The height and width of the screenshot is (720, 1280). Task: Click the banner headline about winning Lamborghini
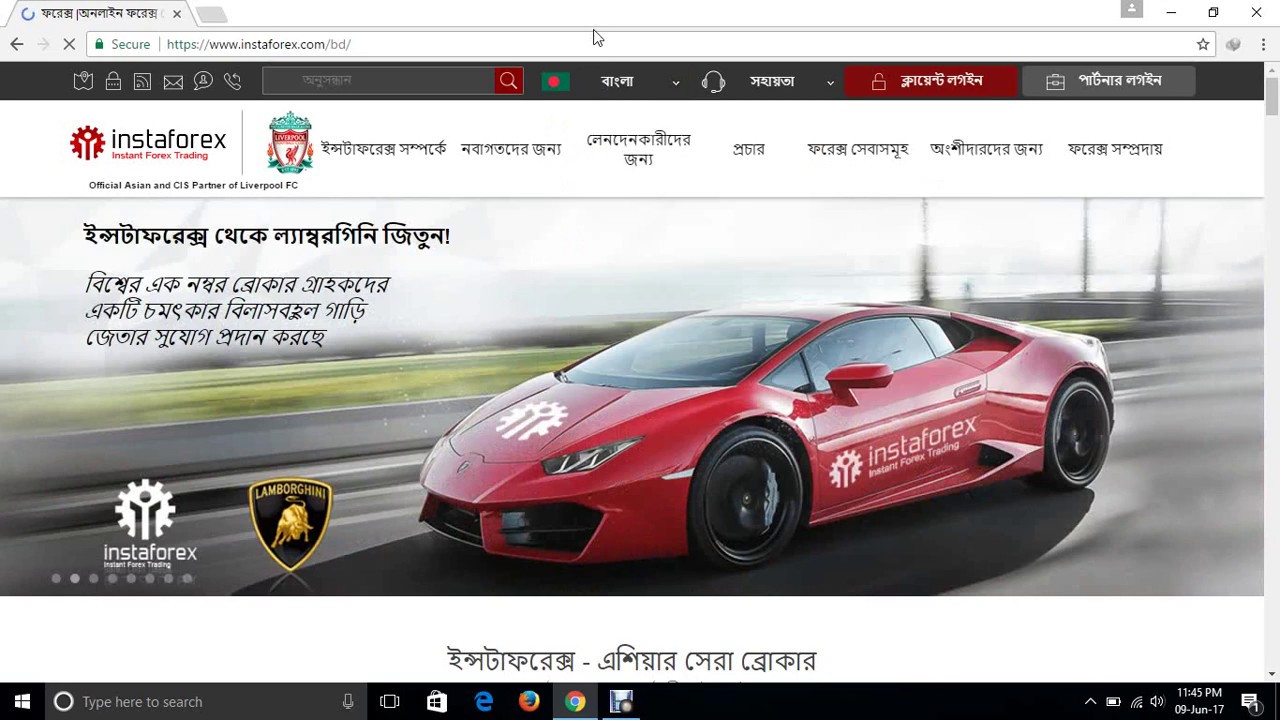[267, 236]
